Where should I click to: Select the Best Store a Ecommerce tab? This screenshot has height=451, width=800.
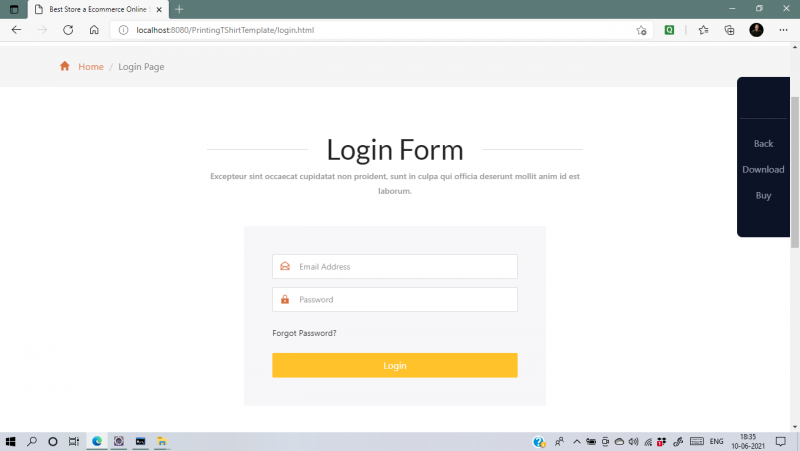click(98, 10)
